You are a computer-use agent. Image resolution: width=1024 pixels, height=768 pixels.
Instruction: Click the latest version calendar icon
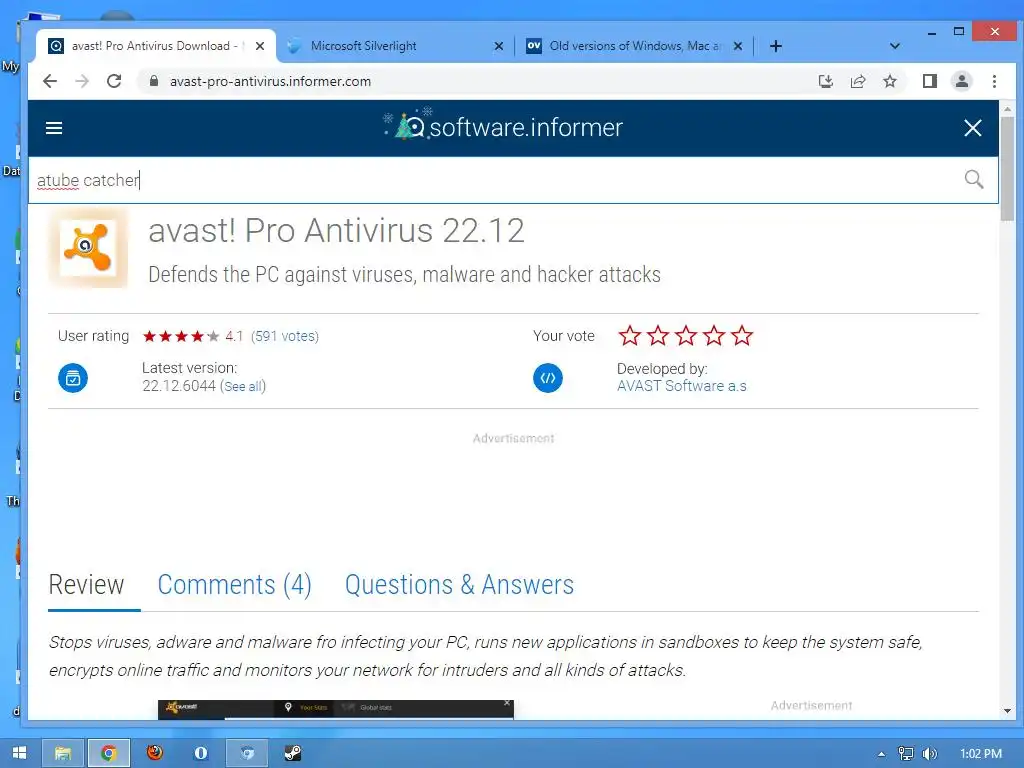pos(73,378)
